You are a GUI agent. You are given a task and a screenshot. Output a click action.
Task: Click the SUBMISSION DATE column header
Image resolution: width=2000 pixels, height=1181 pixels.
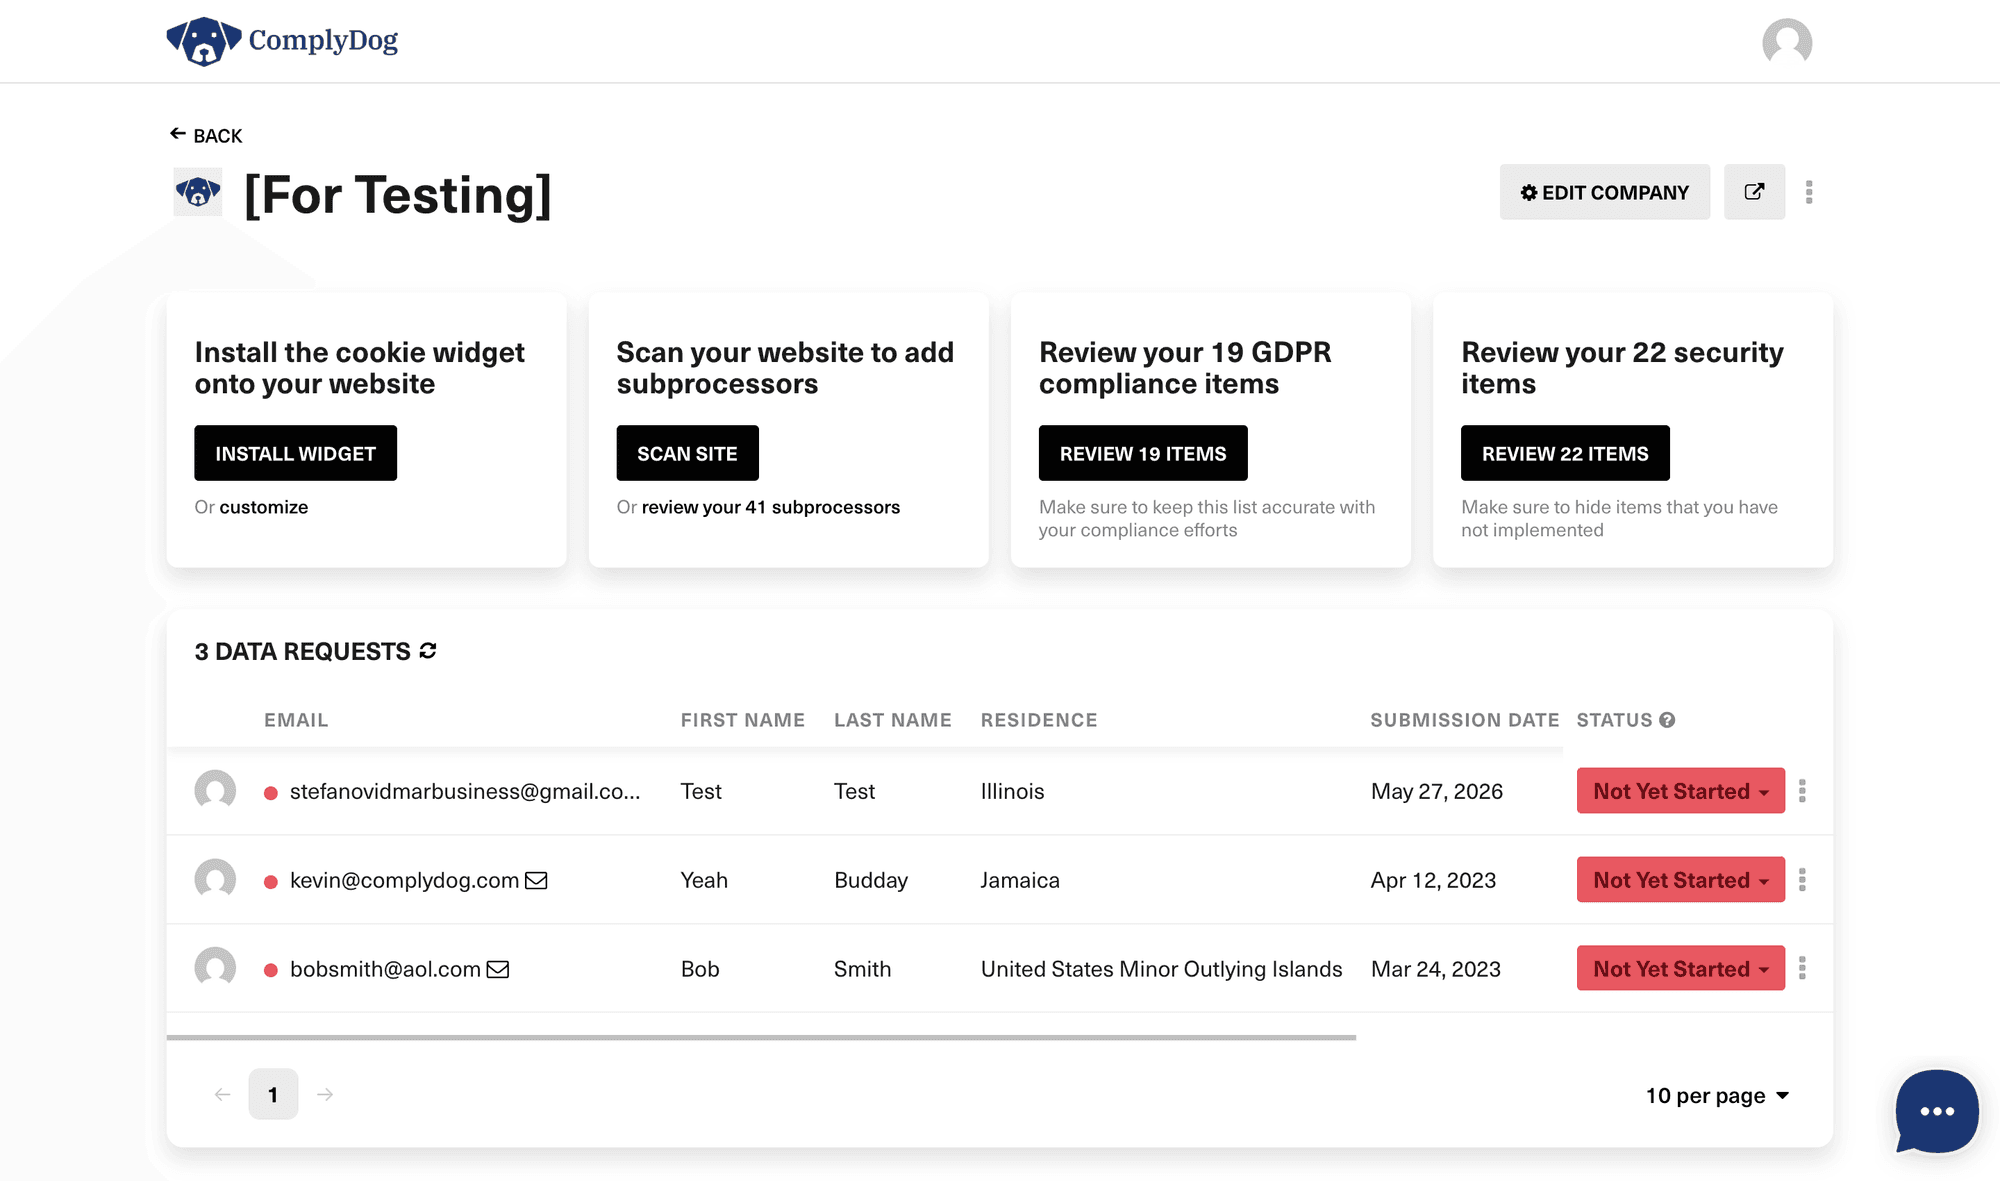(1464, 720)
